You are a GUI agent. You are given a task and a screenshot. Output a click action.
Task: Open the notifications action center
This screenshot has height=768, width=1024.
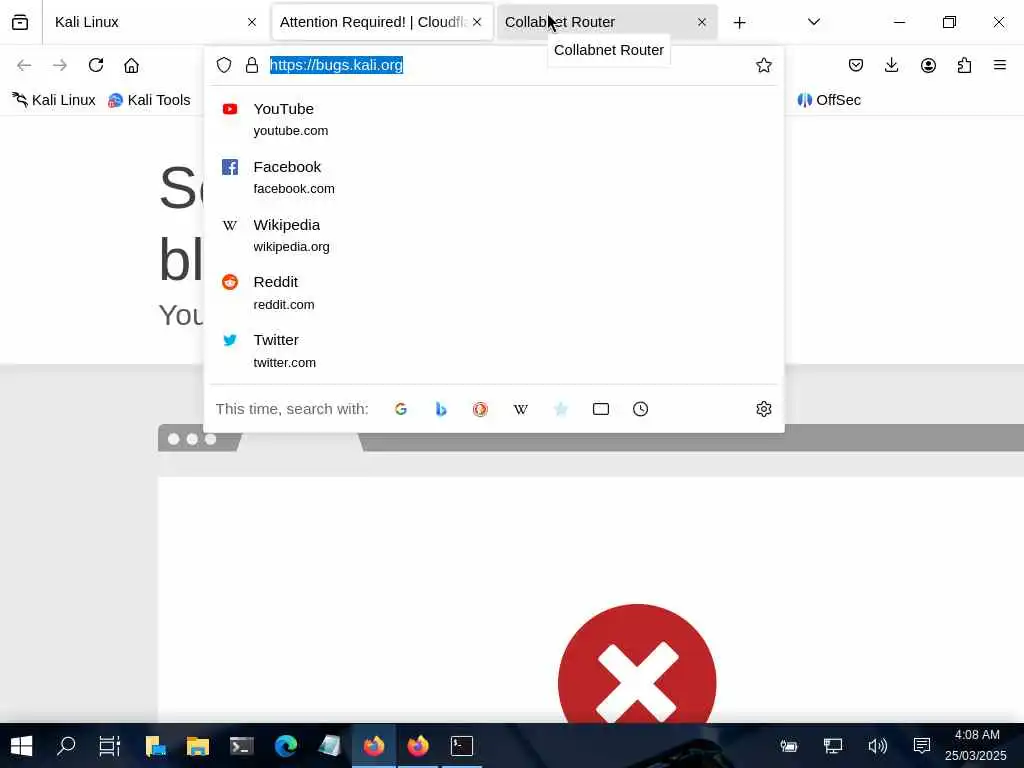click(921, 746)
